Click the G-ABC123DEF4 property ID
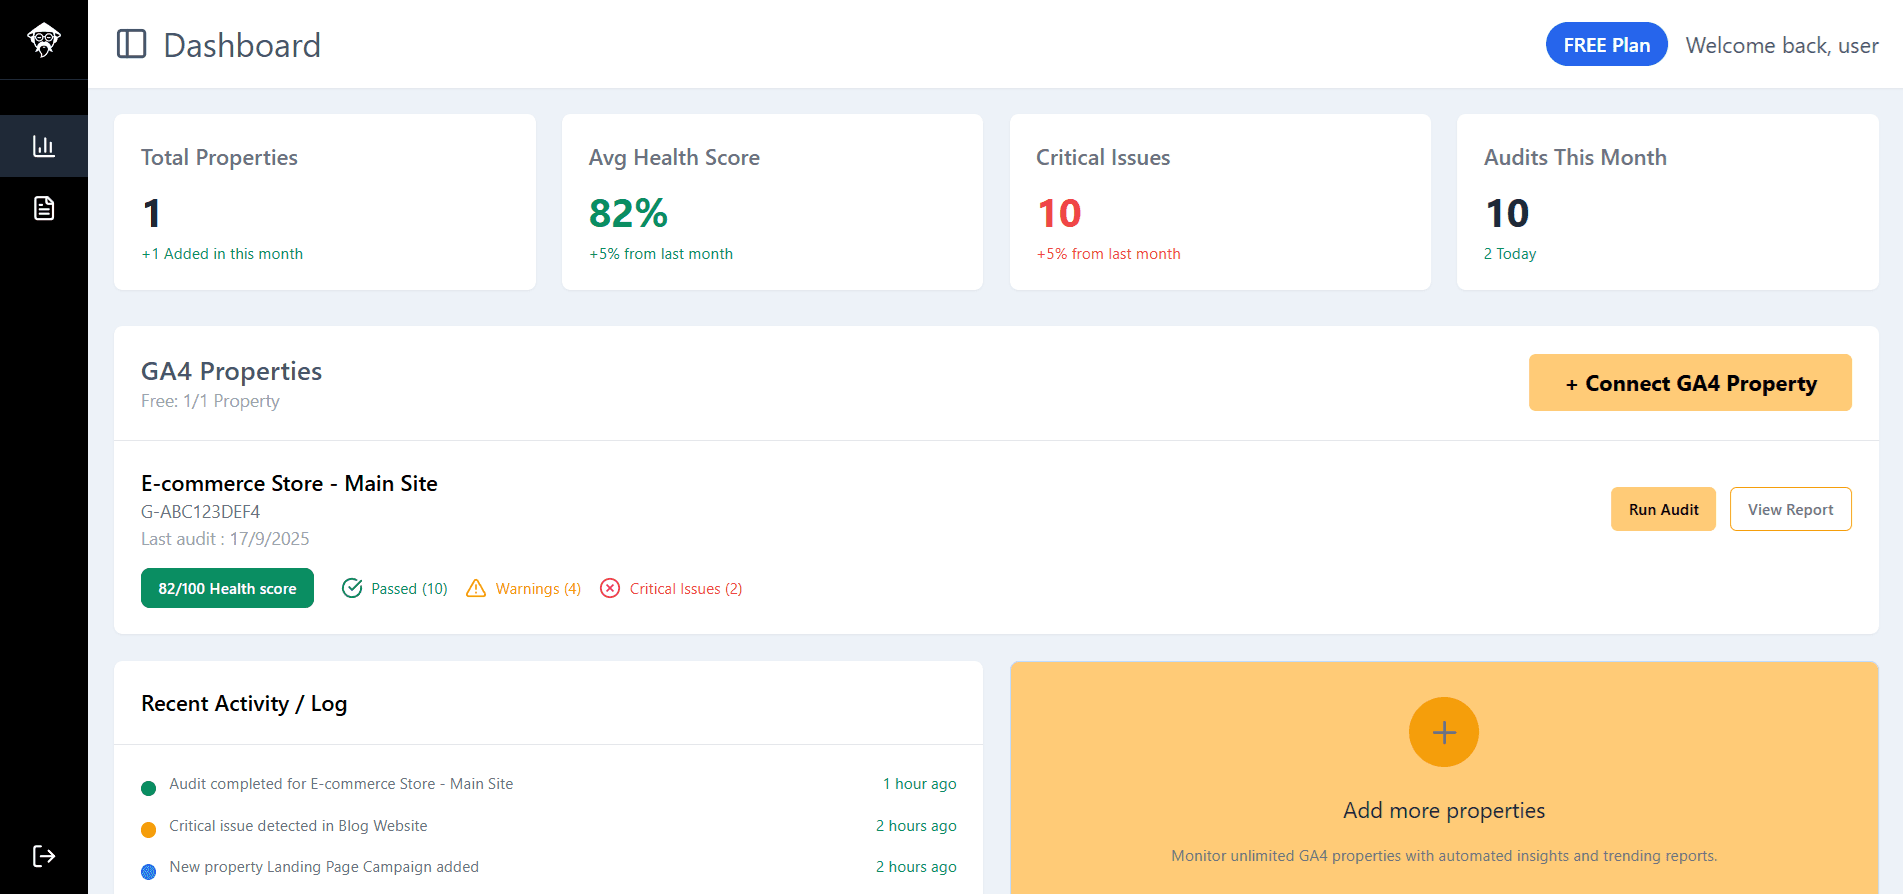 point(200,512)
